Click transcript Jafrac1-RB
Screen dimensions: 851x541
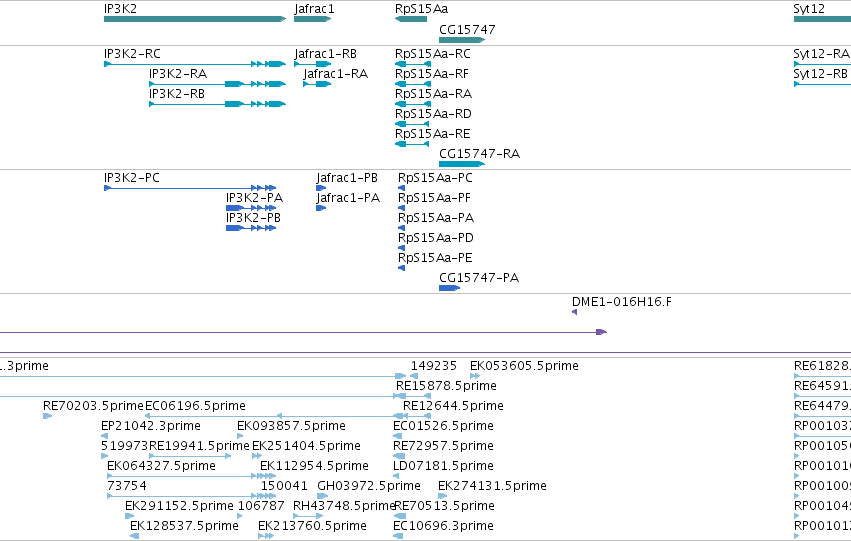(x=313, y=64)
